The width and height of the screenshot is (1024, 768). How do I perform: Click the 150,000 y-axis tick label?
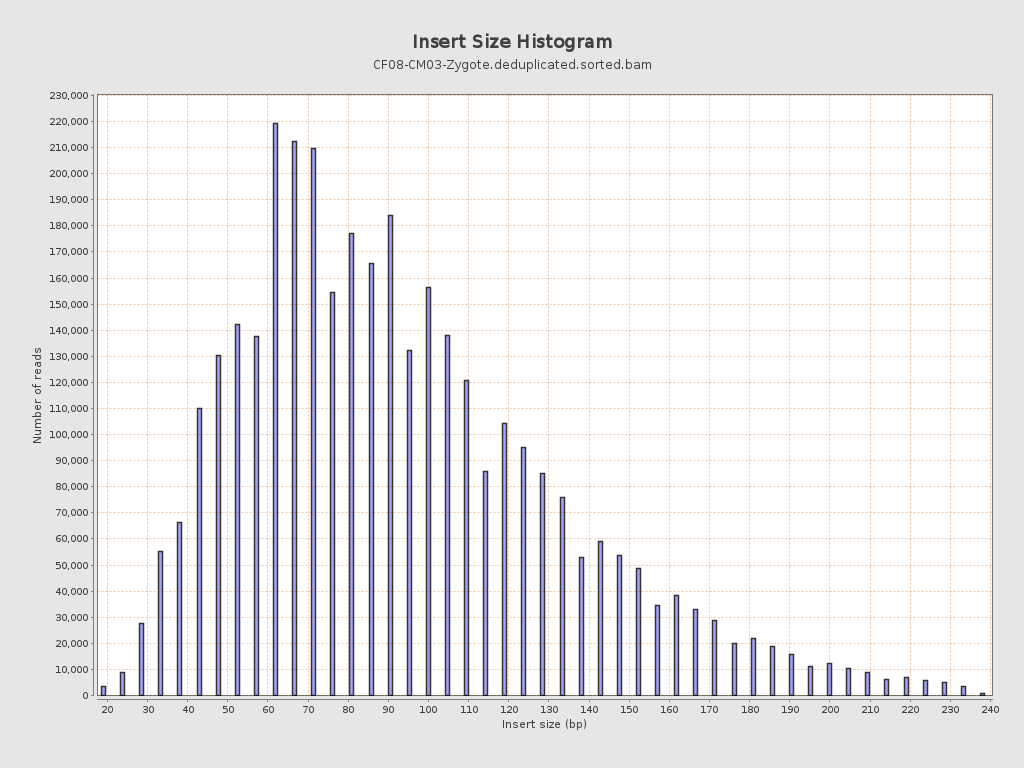pyautogui.click(x=69, y=304)
